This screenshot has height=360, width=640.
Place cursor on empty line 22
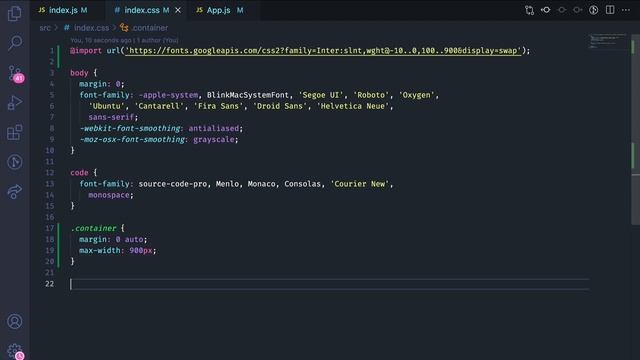coord(329,284)
